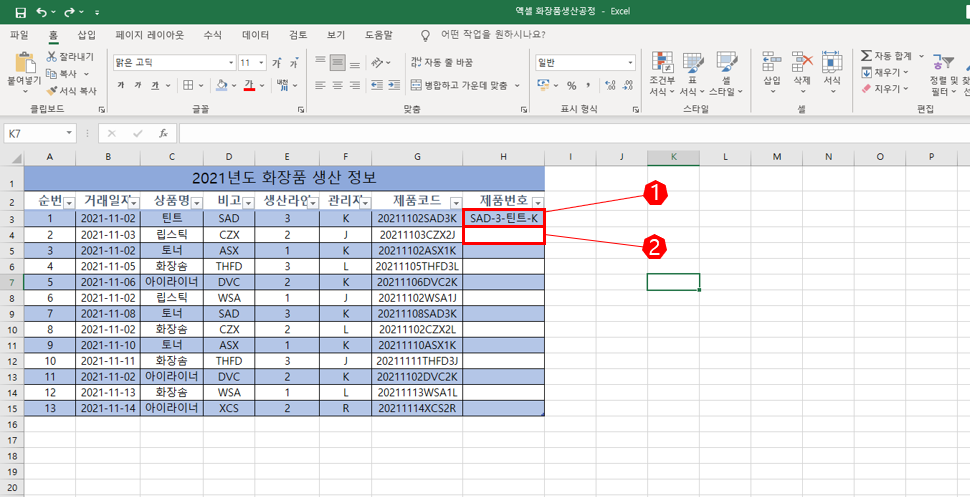Click the Cut (잘라내기) scissors icon
Viewport: 970px width, 497px height.
pyautogui.click(x=51, y=57)
